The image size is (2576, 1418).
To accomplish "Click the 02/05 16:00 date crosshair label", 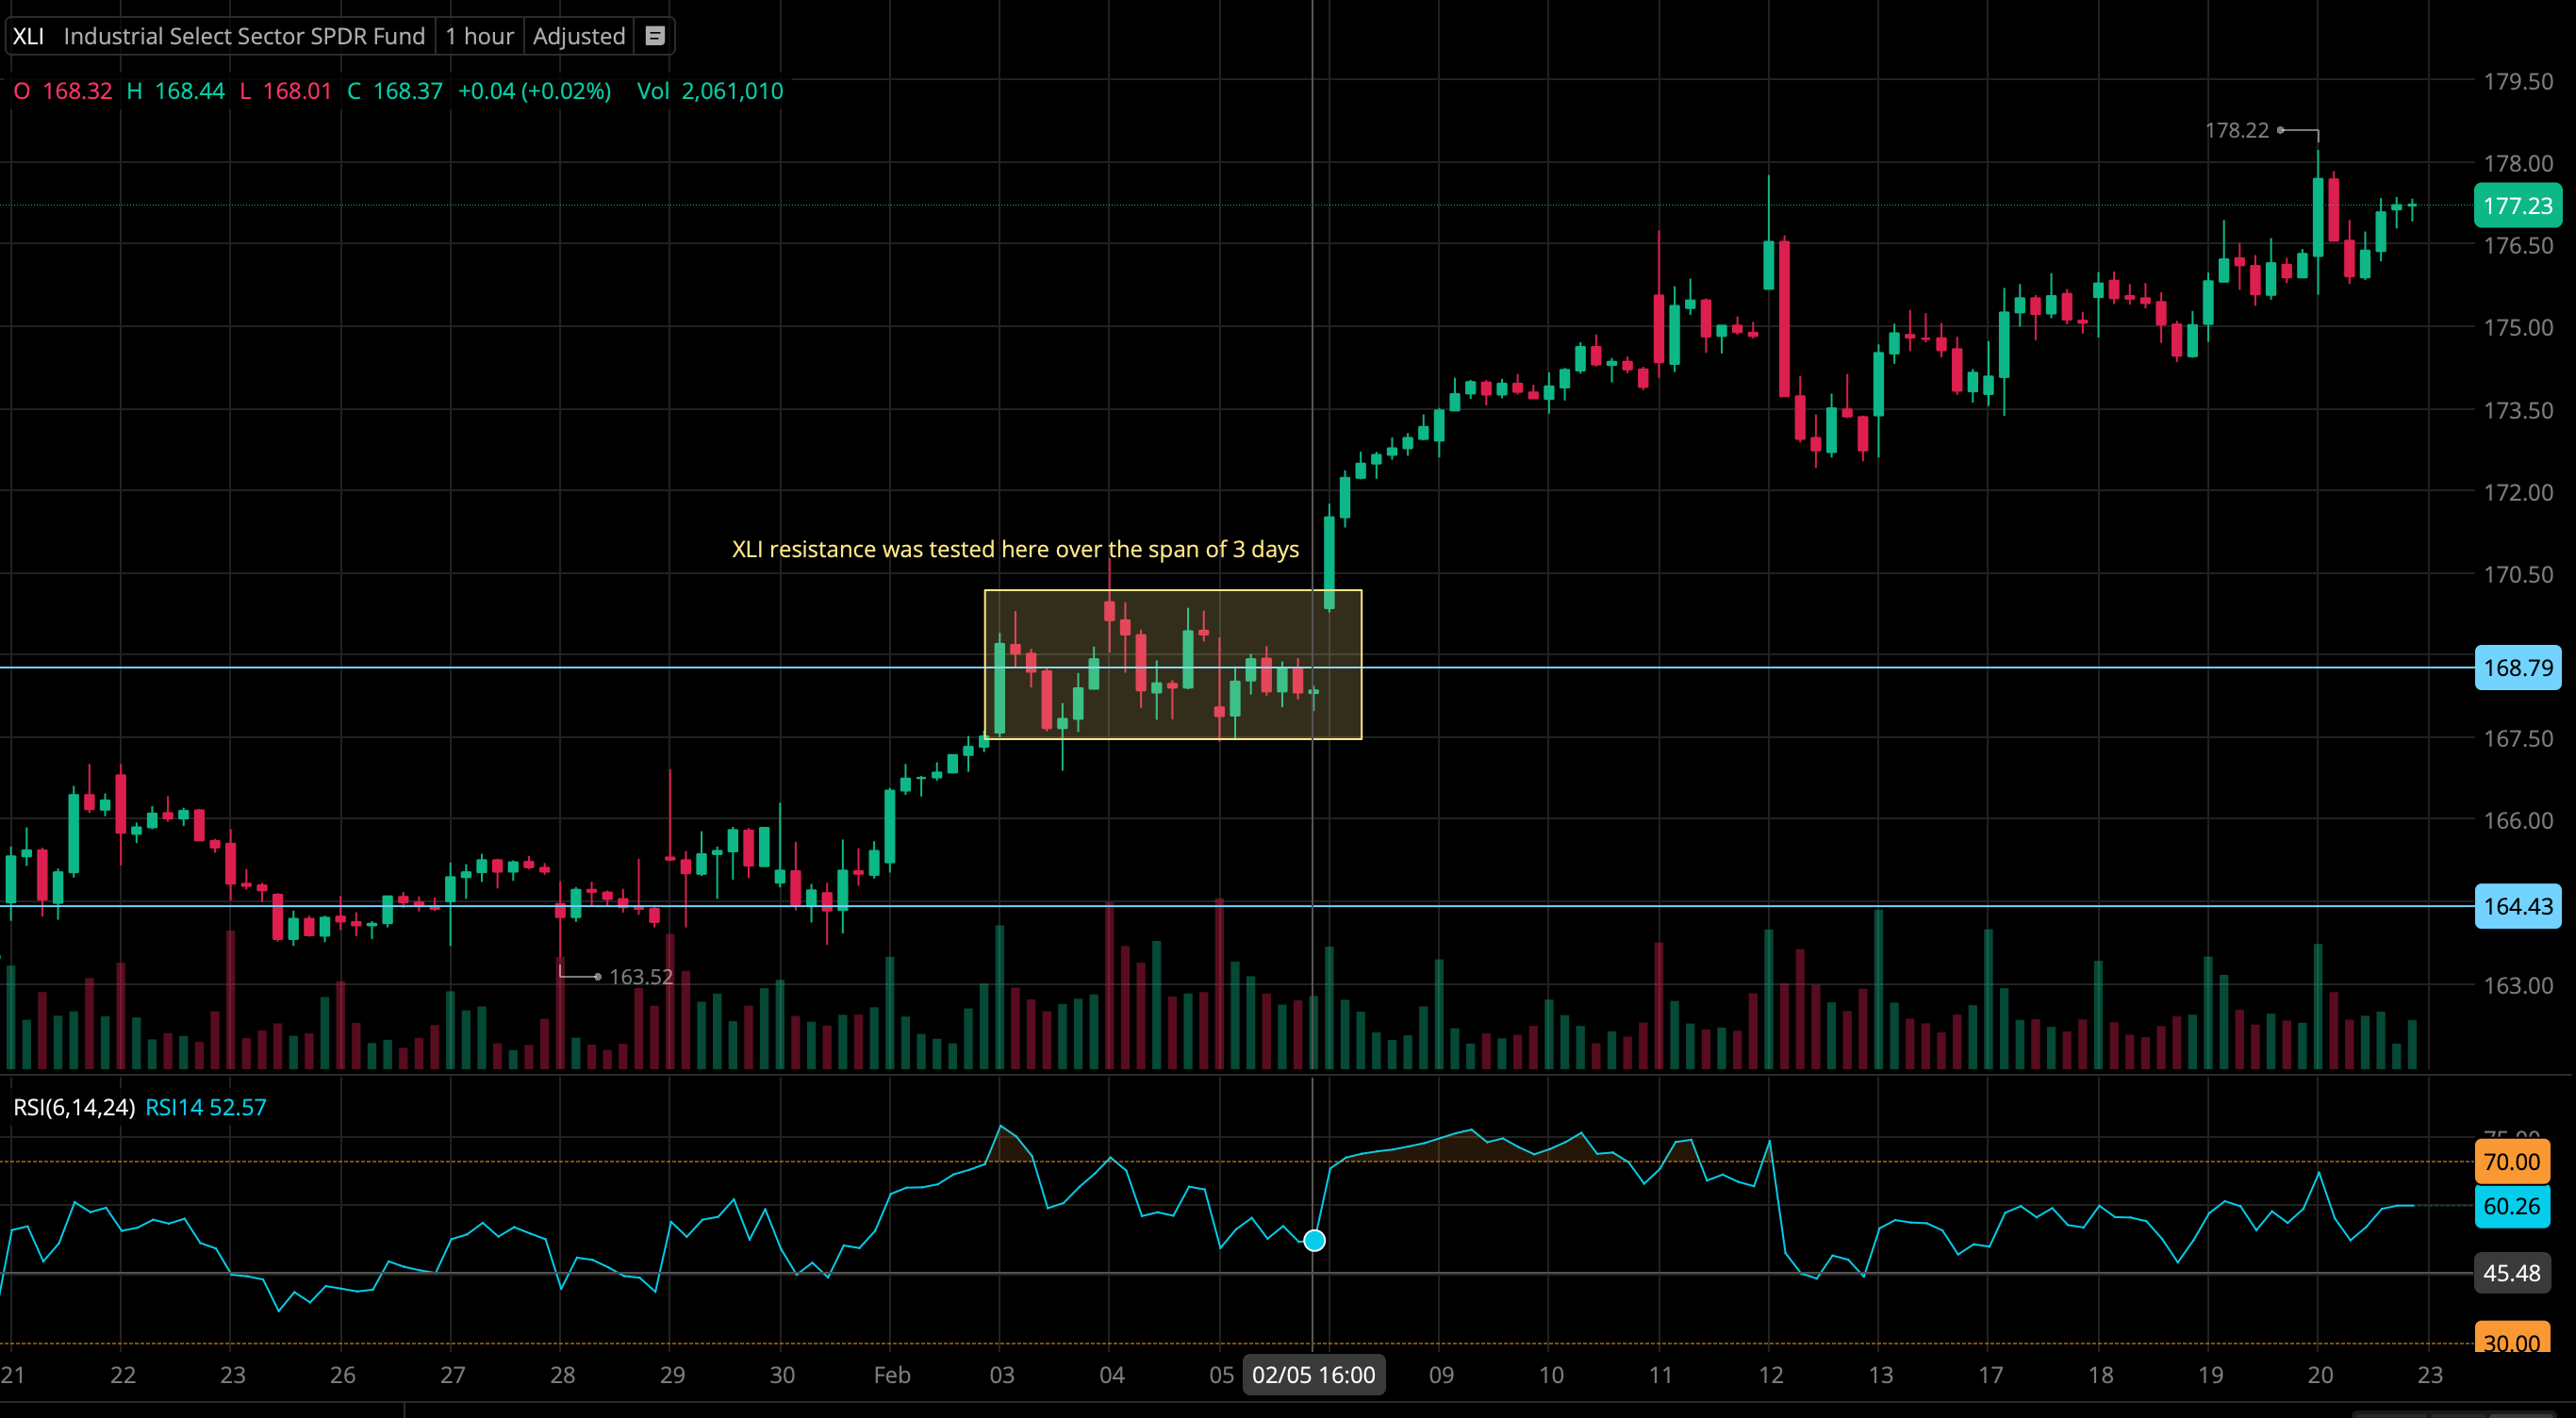I will [x=1313, y=1375].
